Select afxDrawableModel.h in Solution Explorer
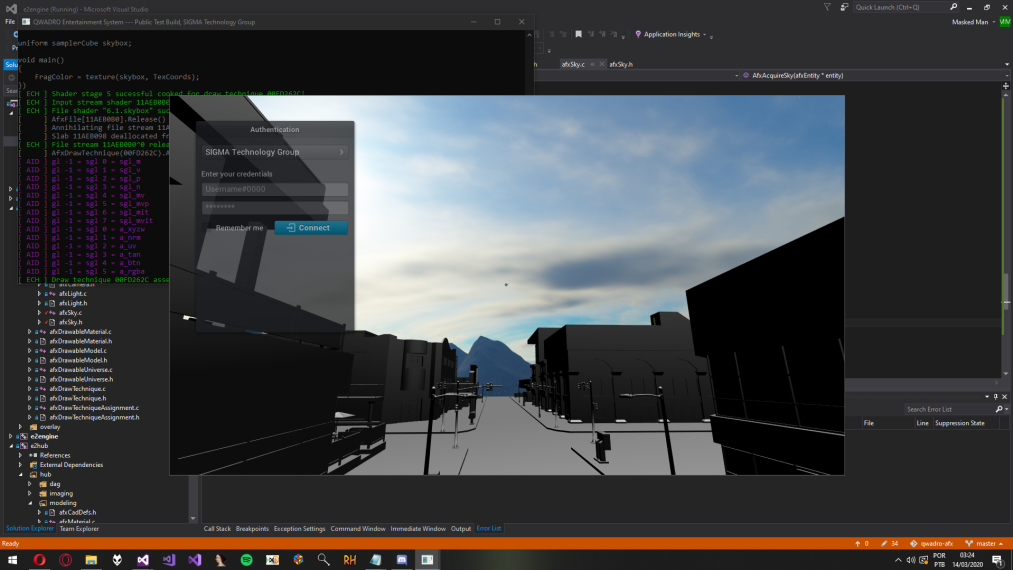Screen dimensions: 1013x570 click(78, 360)
